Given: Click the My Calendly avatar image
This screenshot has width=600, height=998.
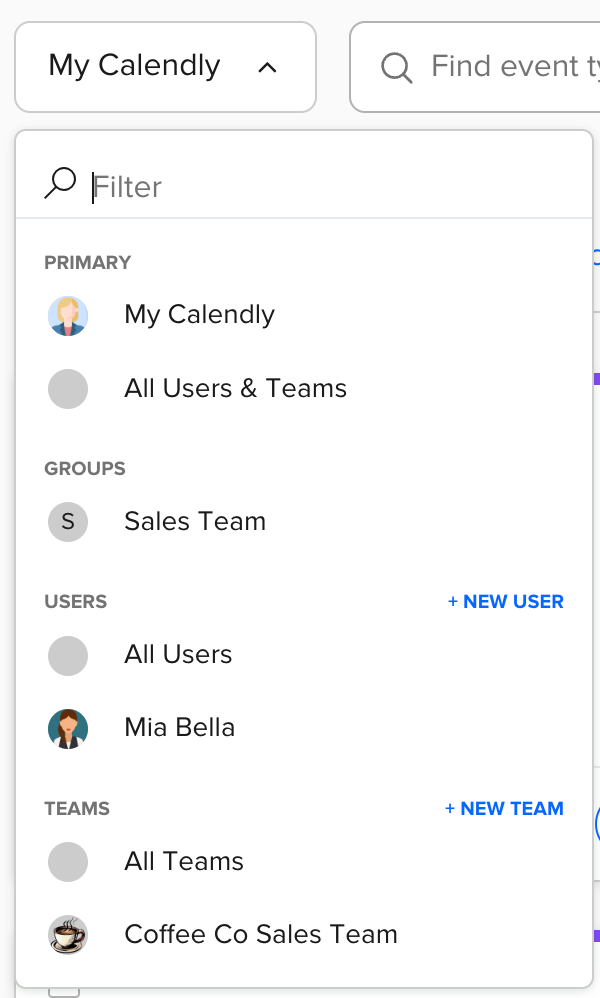Looking at the screenshot, I should coord(68,315).
